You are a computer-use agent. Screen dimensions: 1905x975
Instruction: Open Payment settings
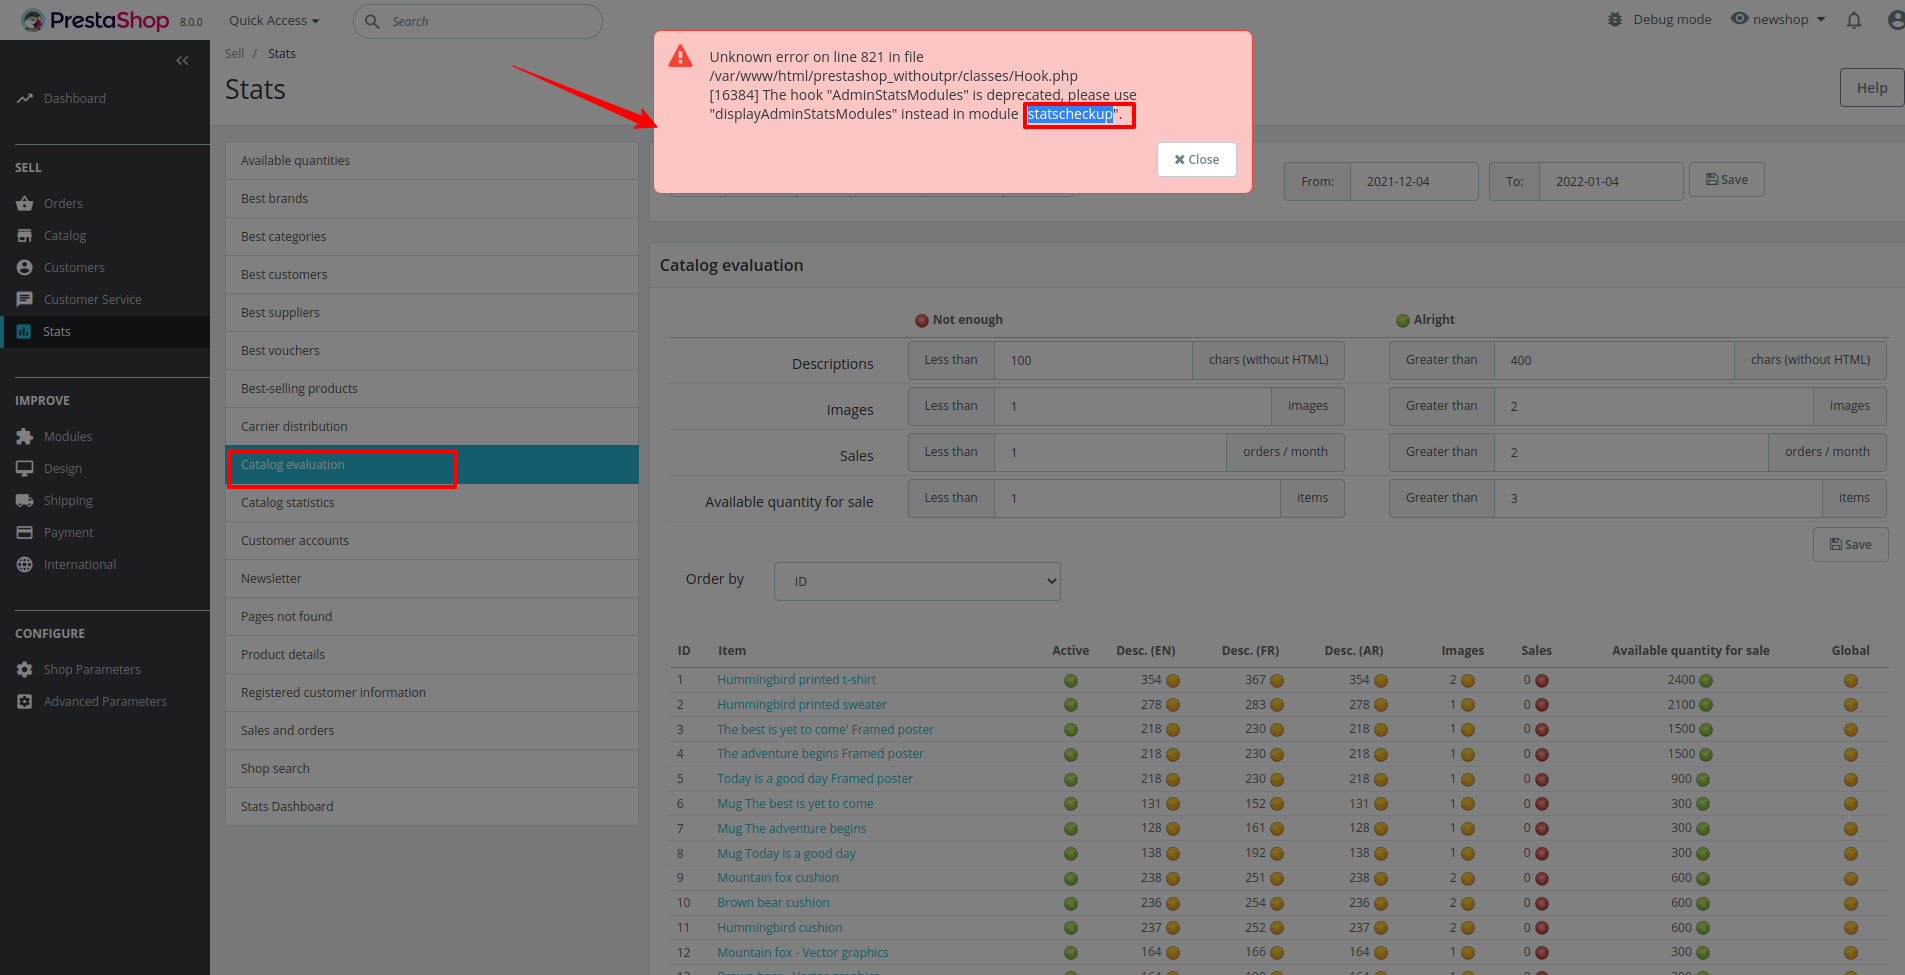tap(66, 532)
